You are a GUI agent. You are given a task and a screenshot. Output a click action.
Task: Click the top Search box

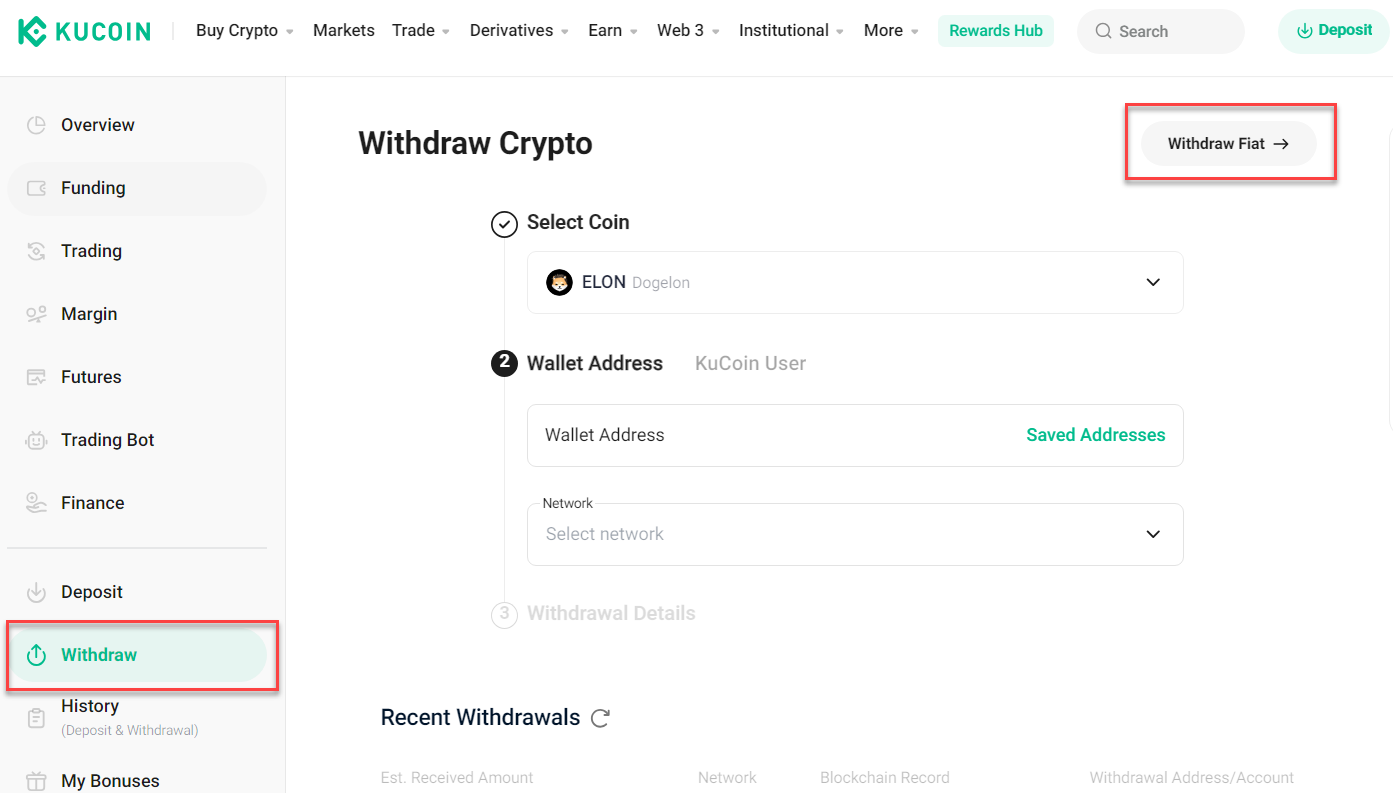point(1161,31)
